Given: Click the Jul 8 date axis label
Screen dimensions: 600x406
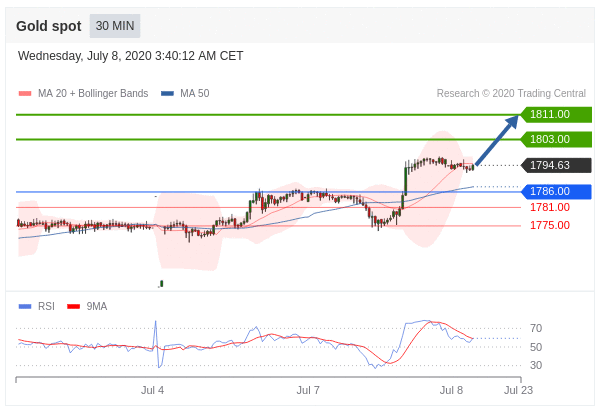Looking at the screenshot, I should pos(451,390).
